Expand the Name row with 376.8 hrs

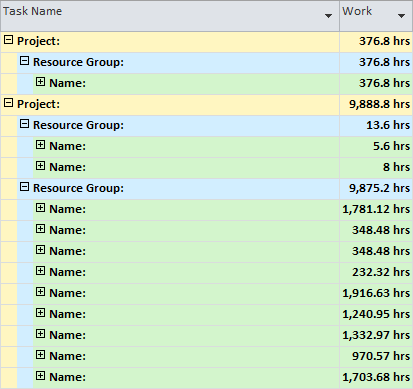pyautogui.click(x=40, y=82)
